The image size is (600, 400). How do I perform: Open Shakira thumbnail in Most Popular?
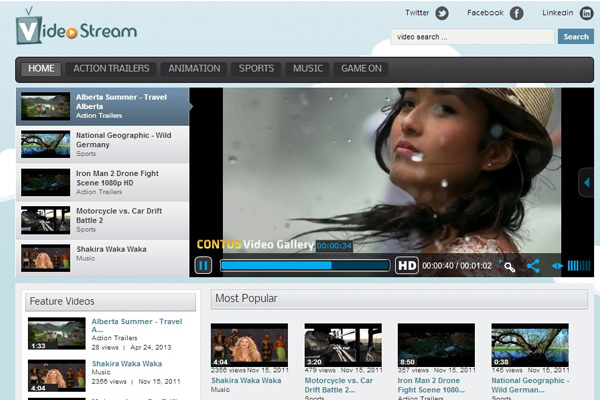249,345
